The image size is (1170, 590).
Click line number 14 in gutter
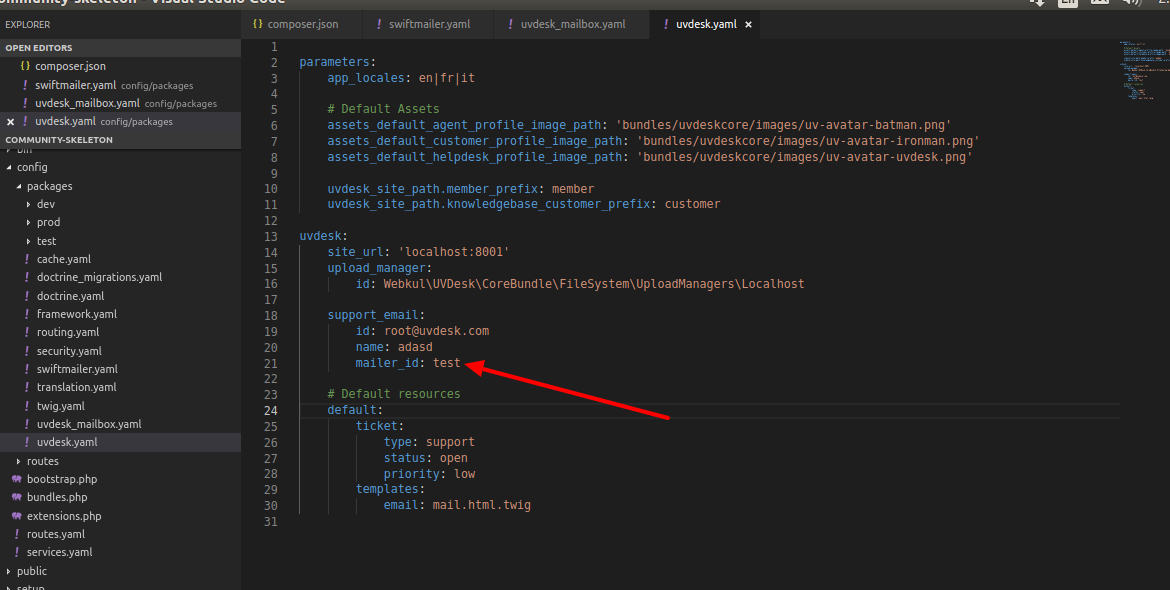[270, 252]
